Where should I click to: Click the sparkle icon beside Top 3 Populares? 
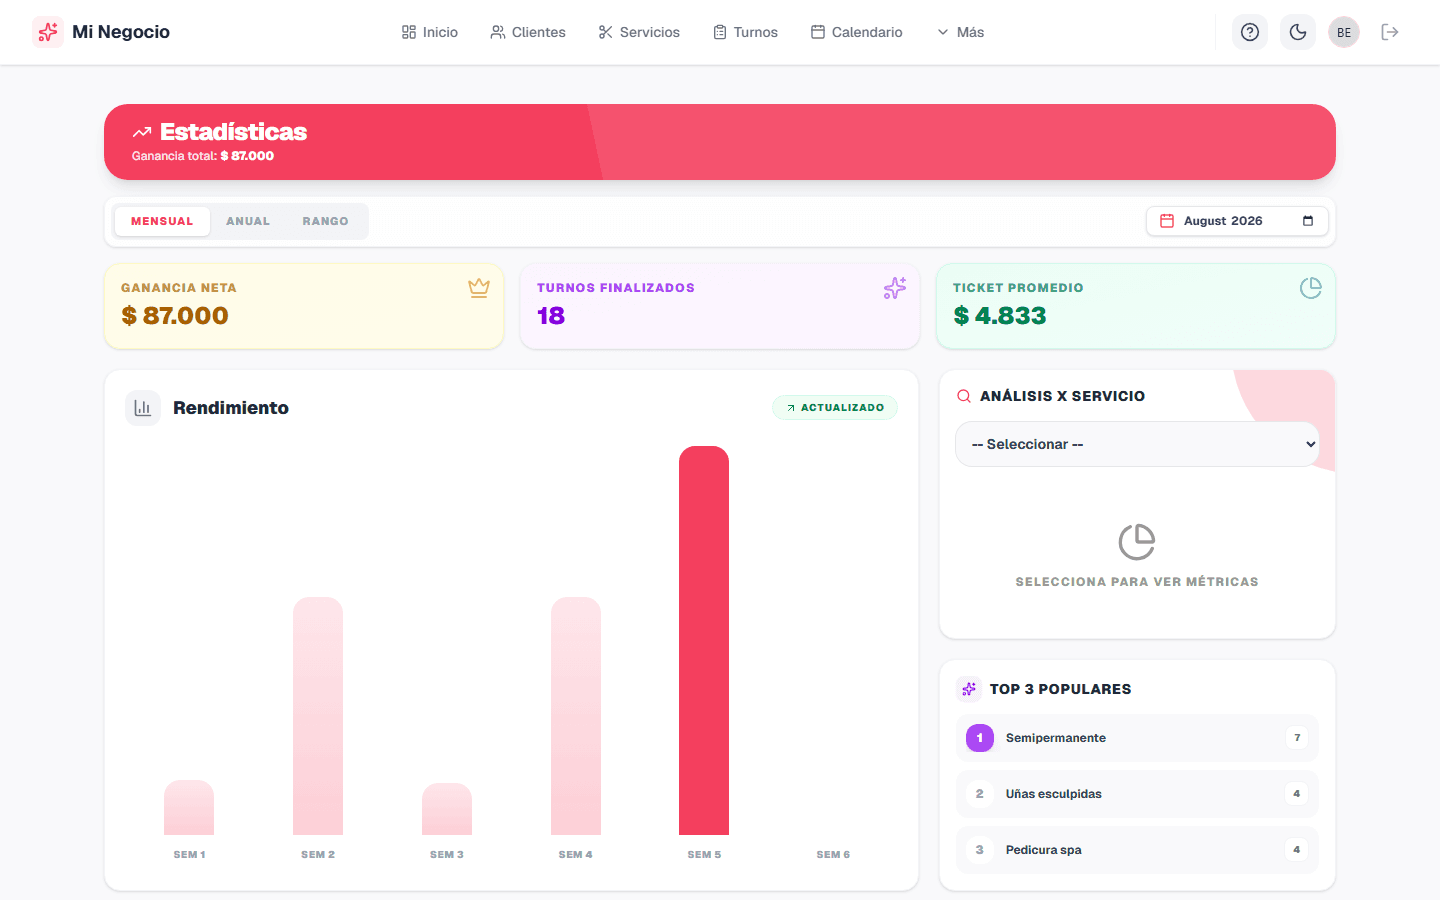coord(969,689)
